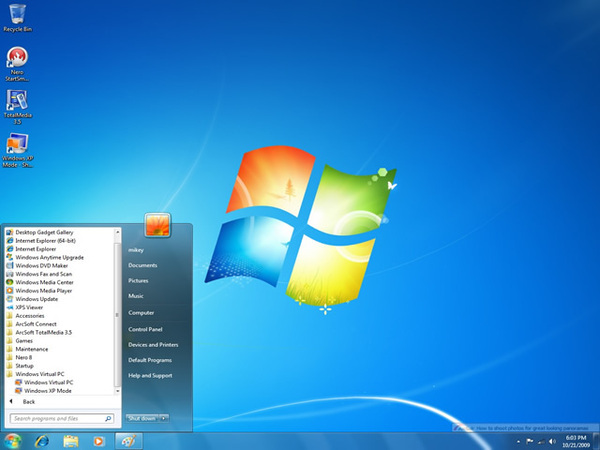
Task: Open the network tray icon
Action: click(541, 441)
